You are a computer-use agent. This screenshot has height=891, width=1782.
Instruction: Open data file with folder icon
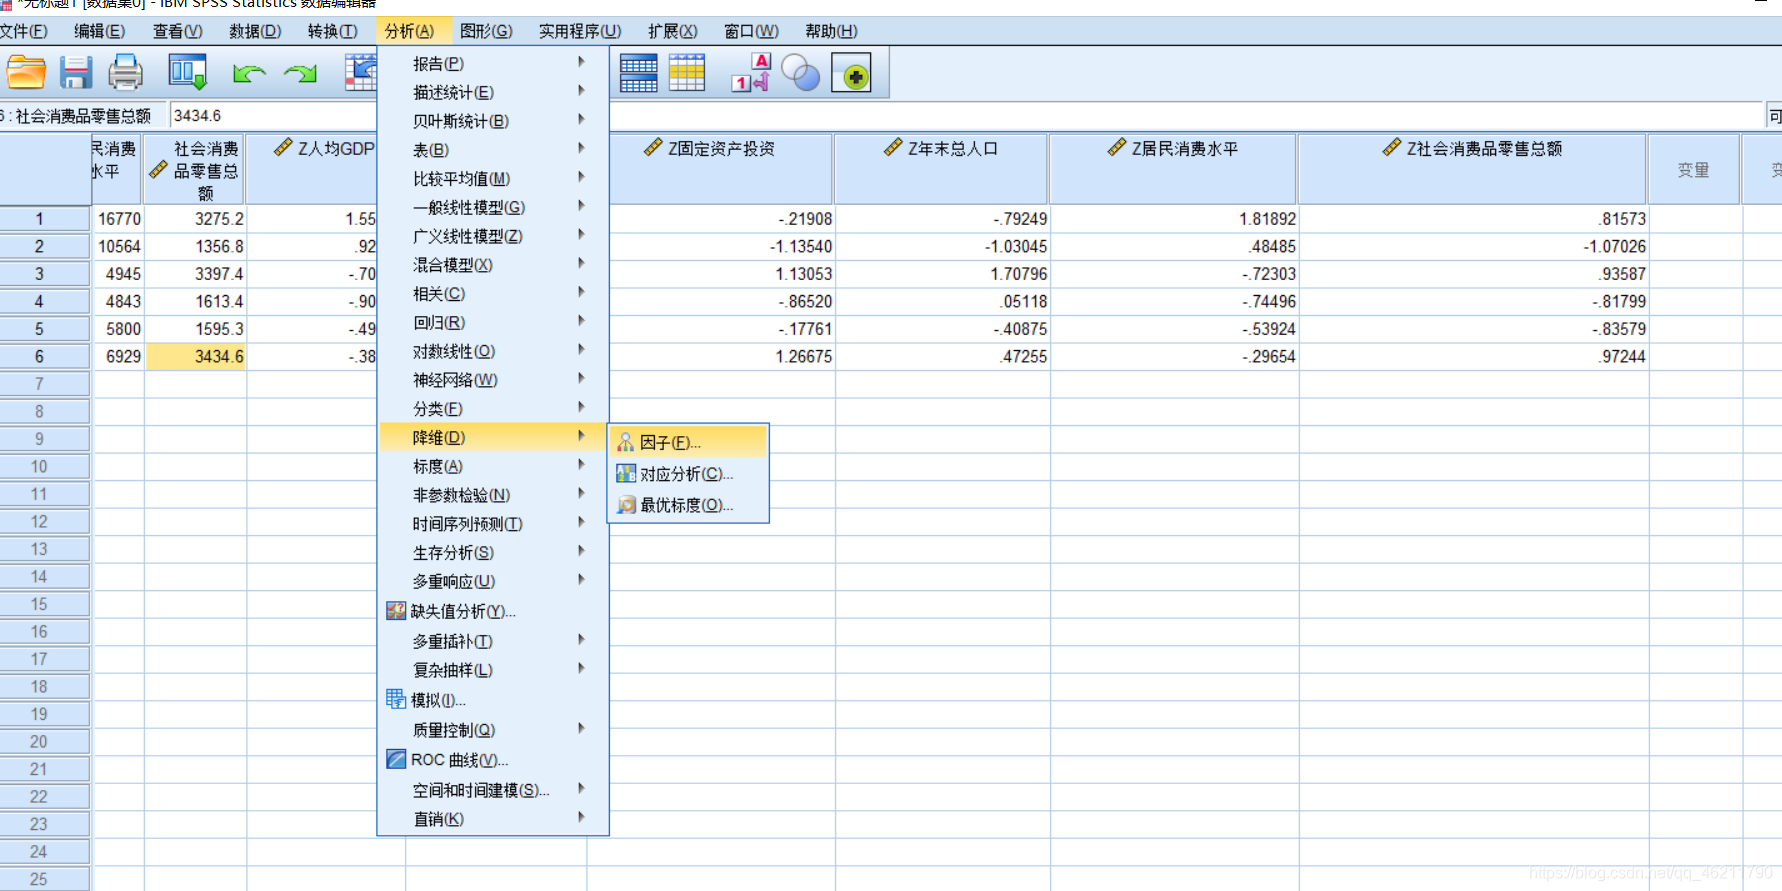tap(26, 73)
